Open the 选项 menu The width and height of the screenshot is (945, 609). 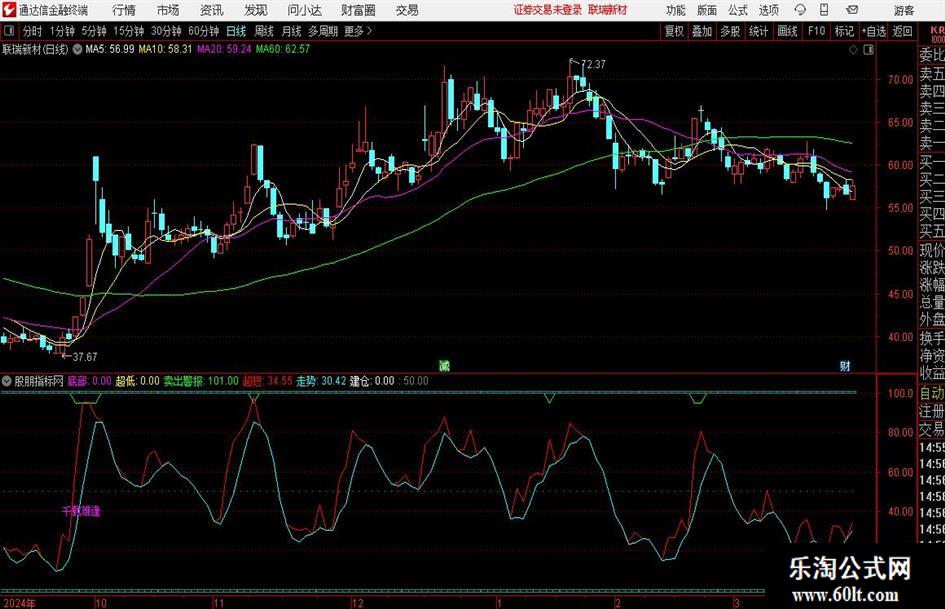tap(768, 10)
